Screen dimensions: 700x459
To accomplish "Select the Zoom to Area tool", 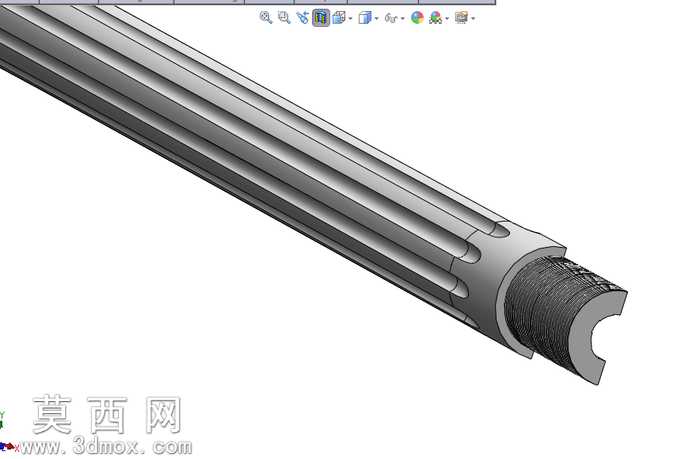I will click(x=284, y=18).
